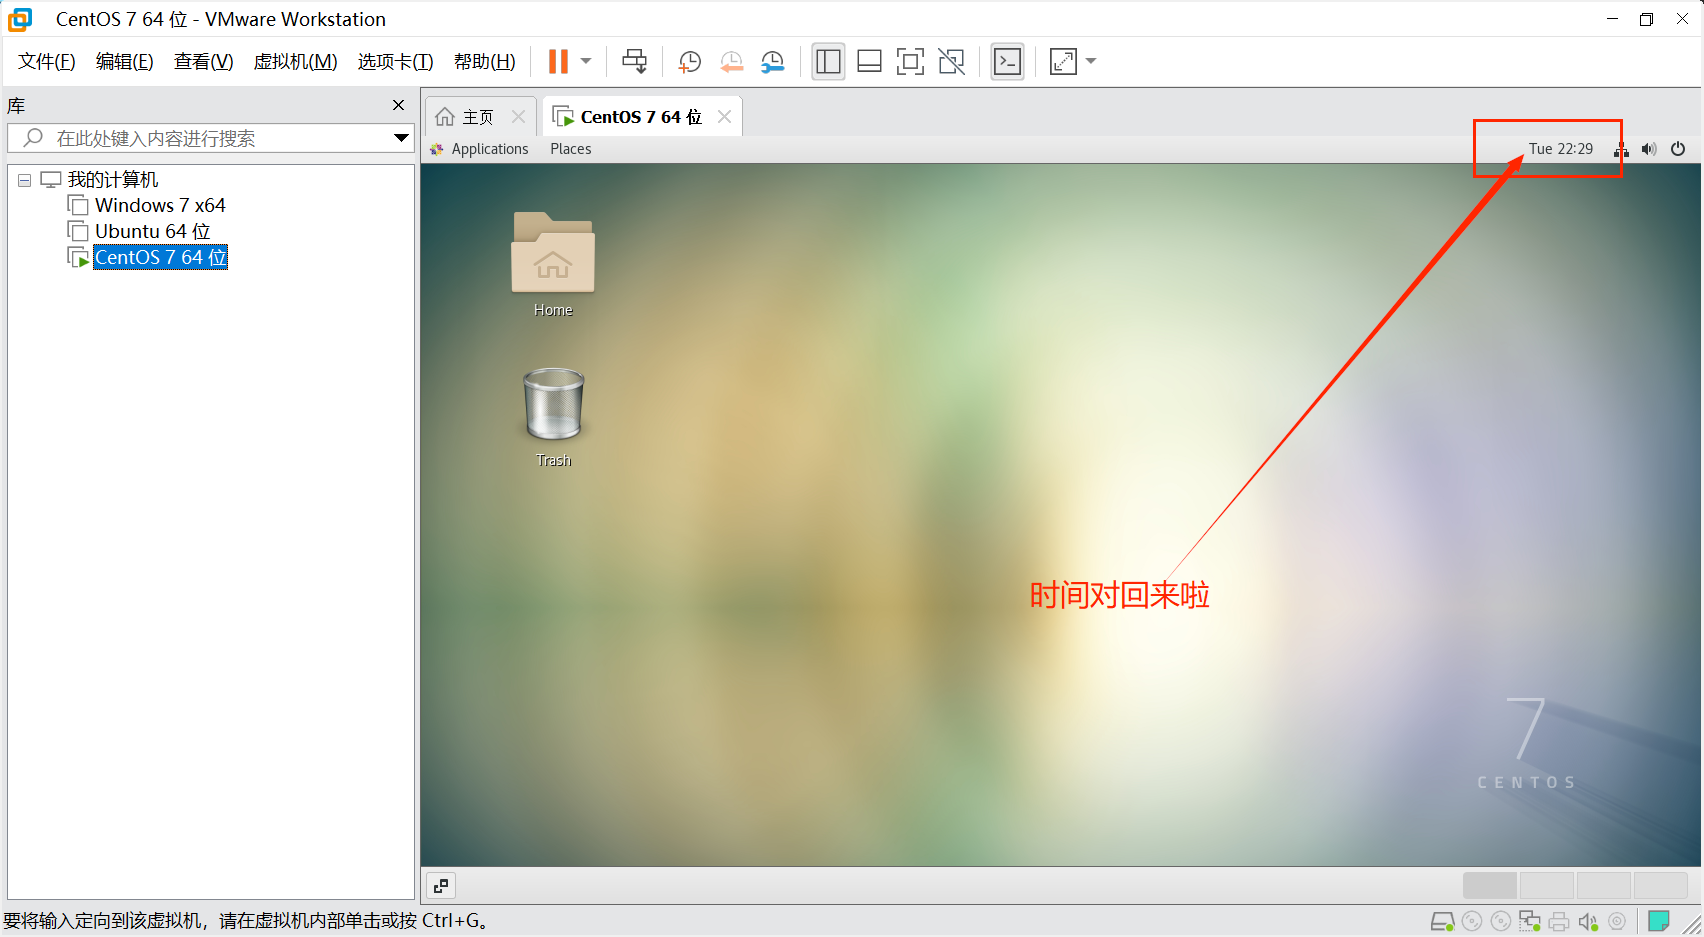Click the stretch guest display icon

pos(1063,62)
